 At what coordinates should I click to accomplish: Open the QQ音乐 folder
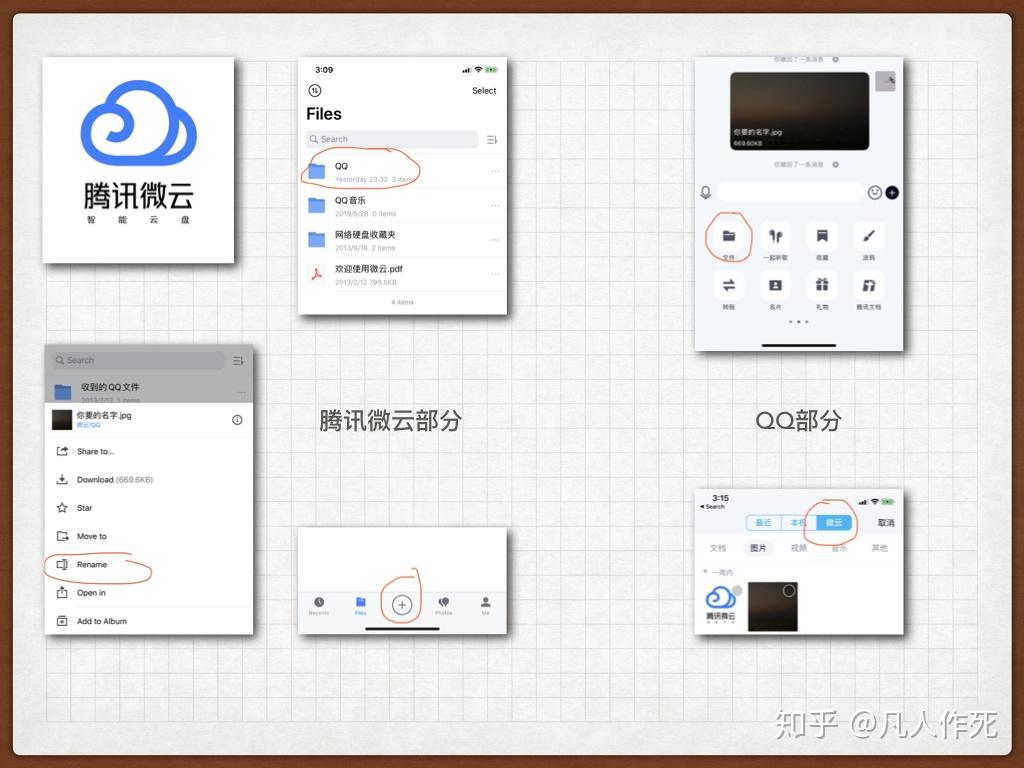[x=402, y=206]
